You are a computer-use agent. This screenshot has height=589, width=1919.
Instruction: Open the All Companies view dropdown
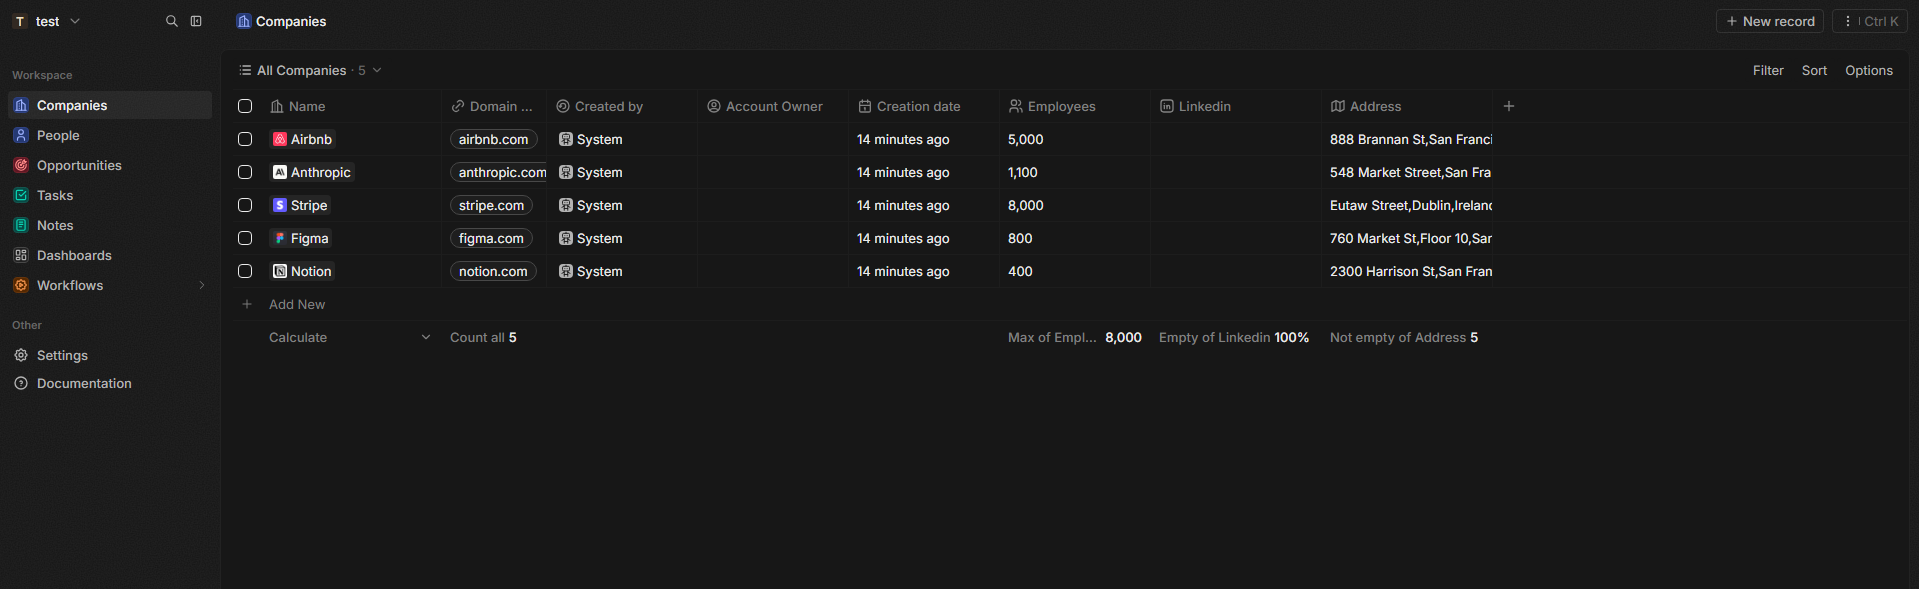310,70
